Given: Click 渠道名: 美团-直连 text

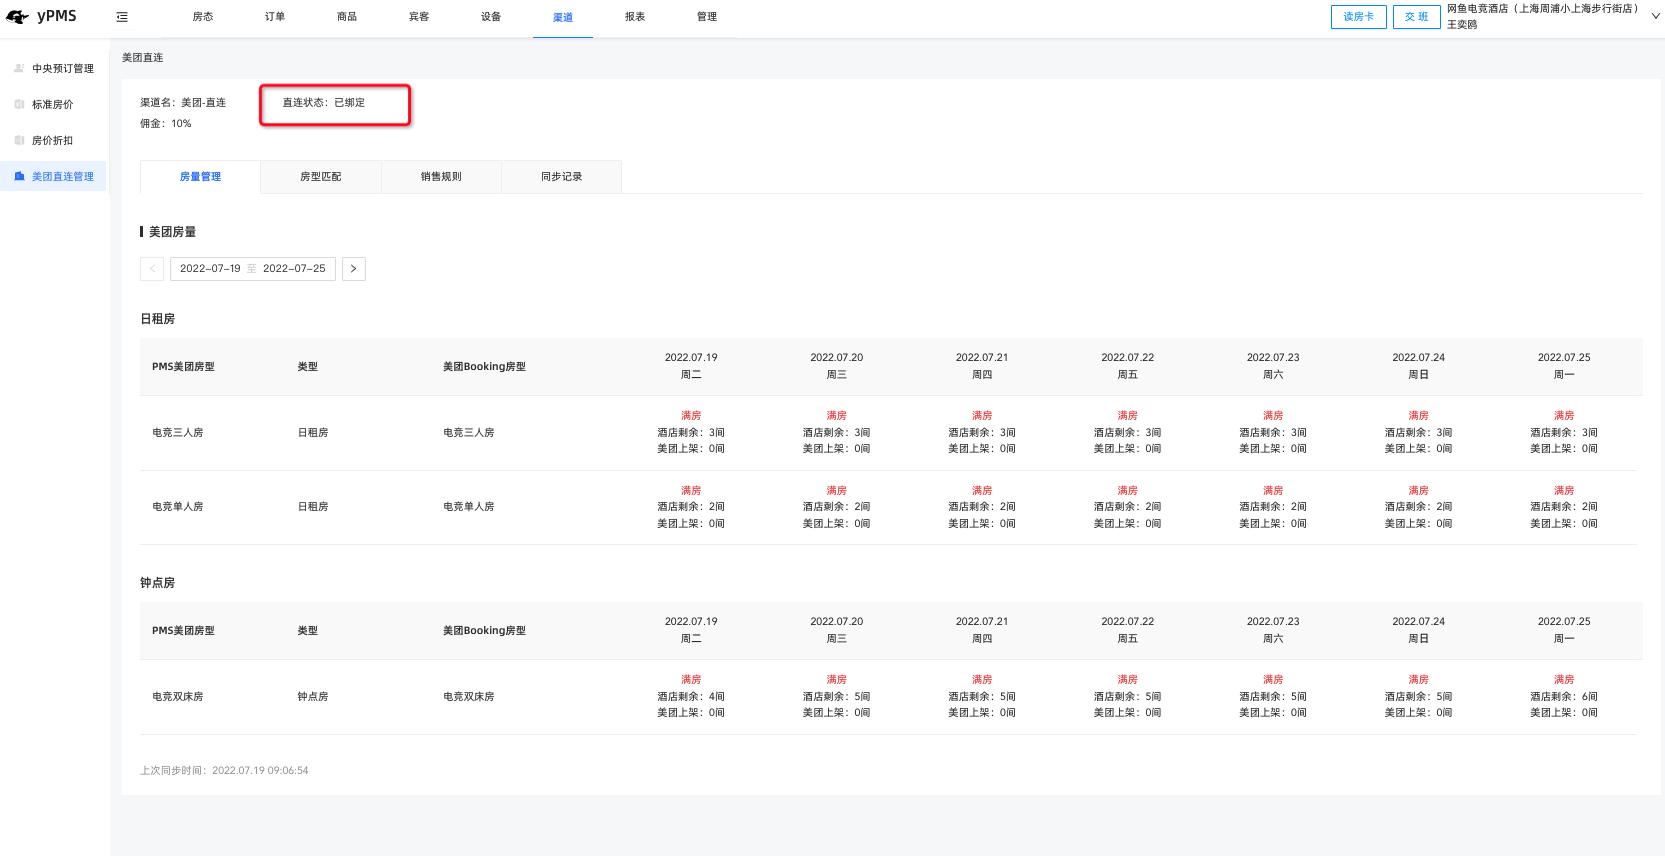Looking at the screenshot, I should coord(183,103).
